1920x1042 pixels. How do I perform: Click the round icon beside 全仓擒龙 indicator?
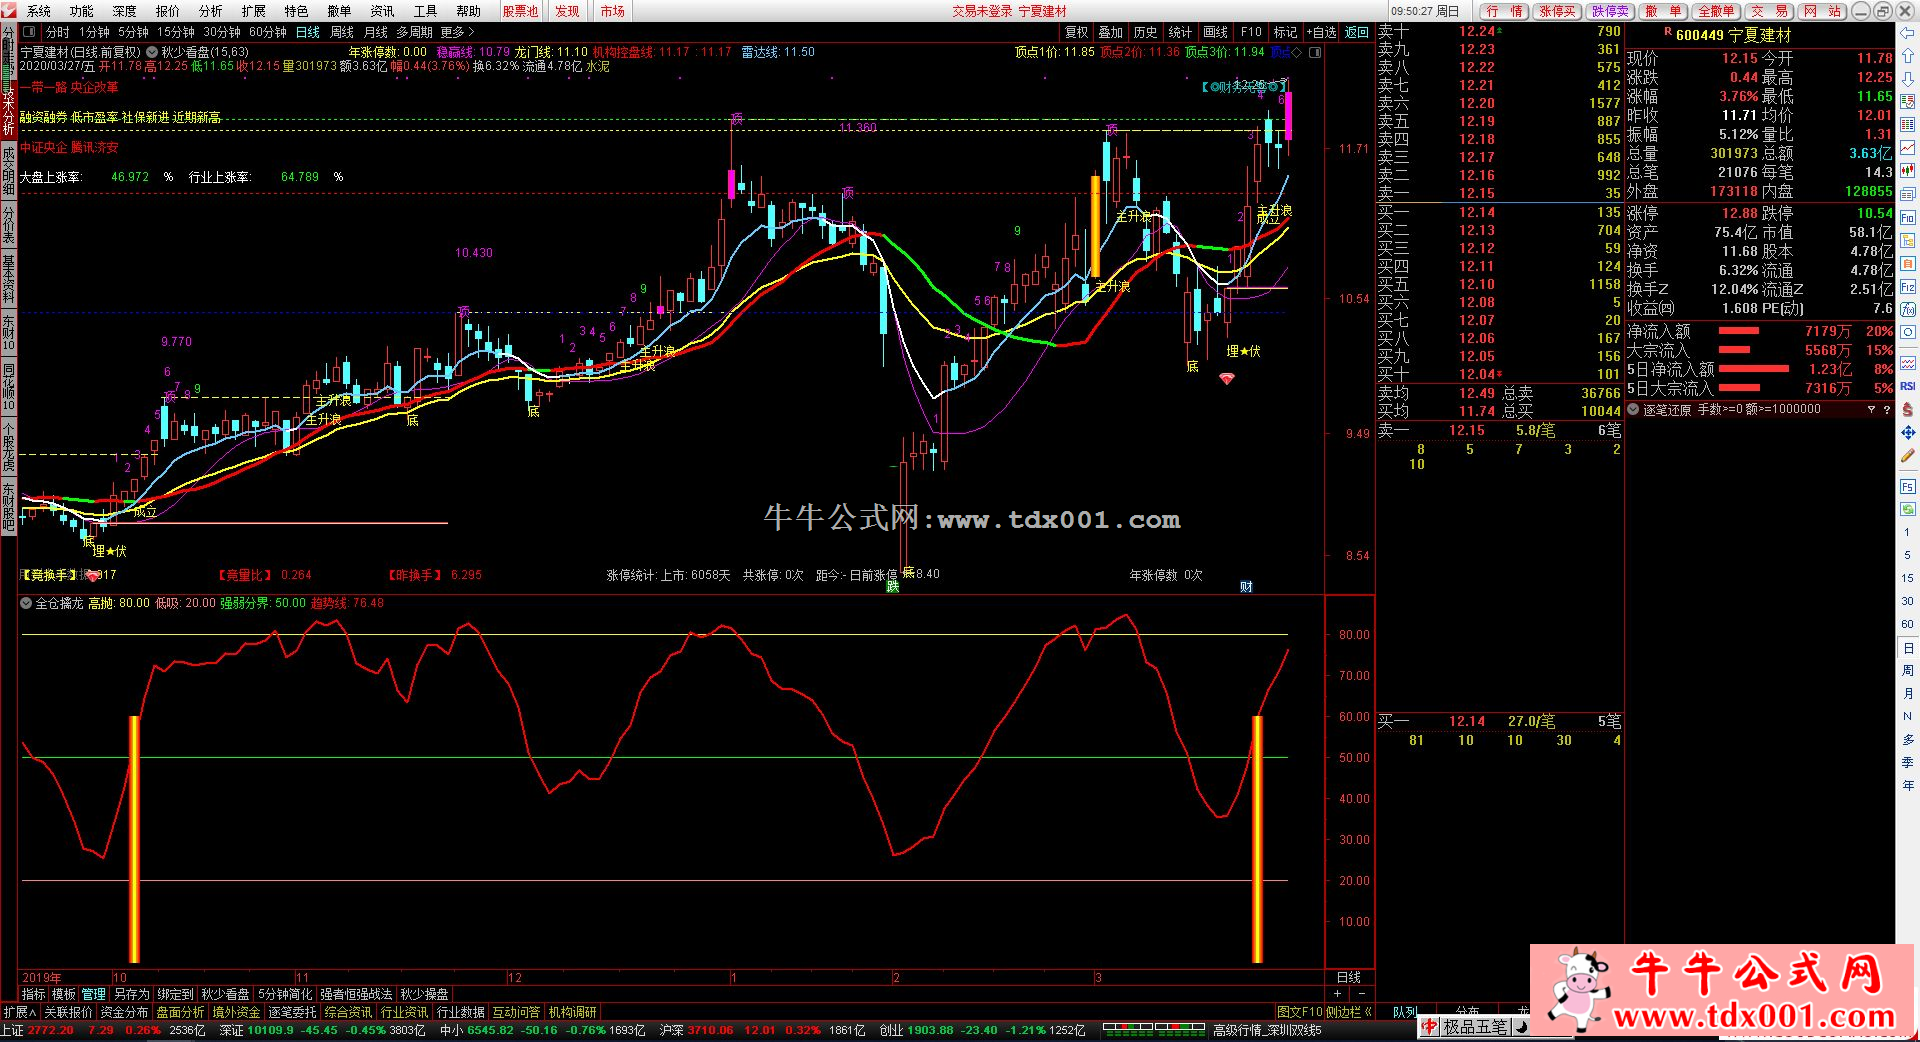click(25, 603)
